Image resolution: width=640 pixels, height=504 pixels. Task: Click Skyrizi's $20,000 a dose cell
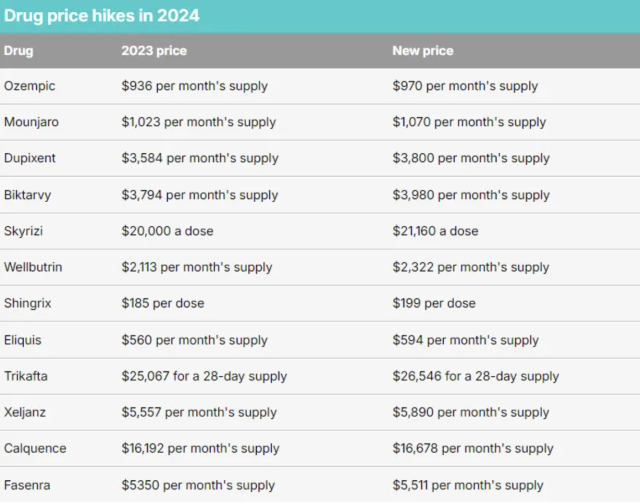(x=167, y=231)
